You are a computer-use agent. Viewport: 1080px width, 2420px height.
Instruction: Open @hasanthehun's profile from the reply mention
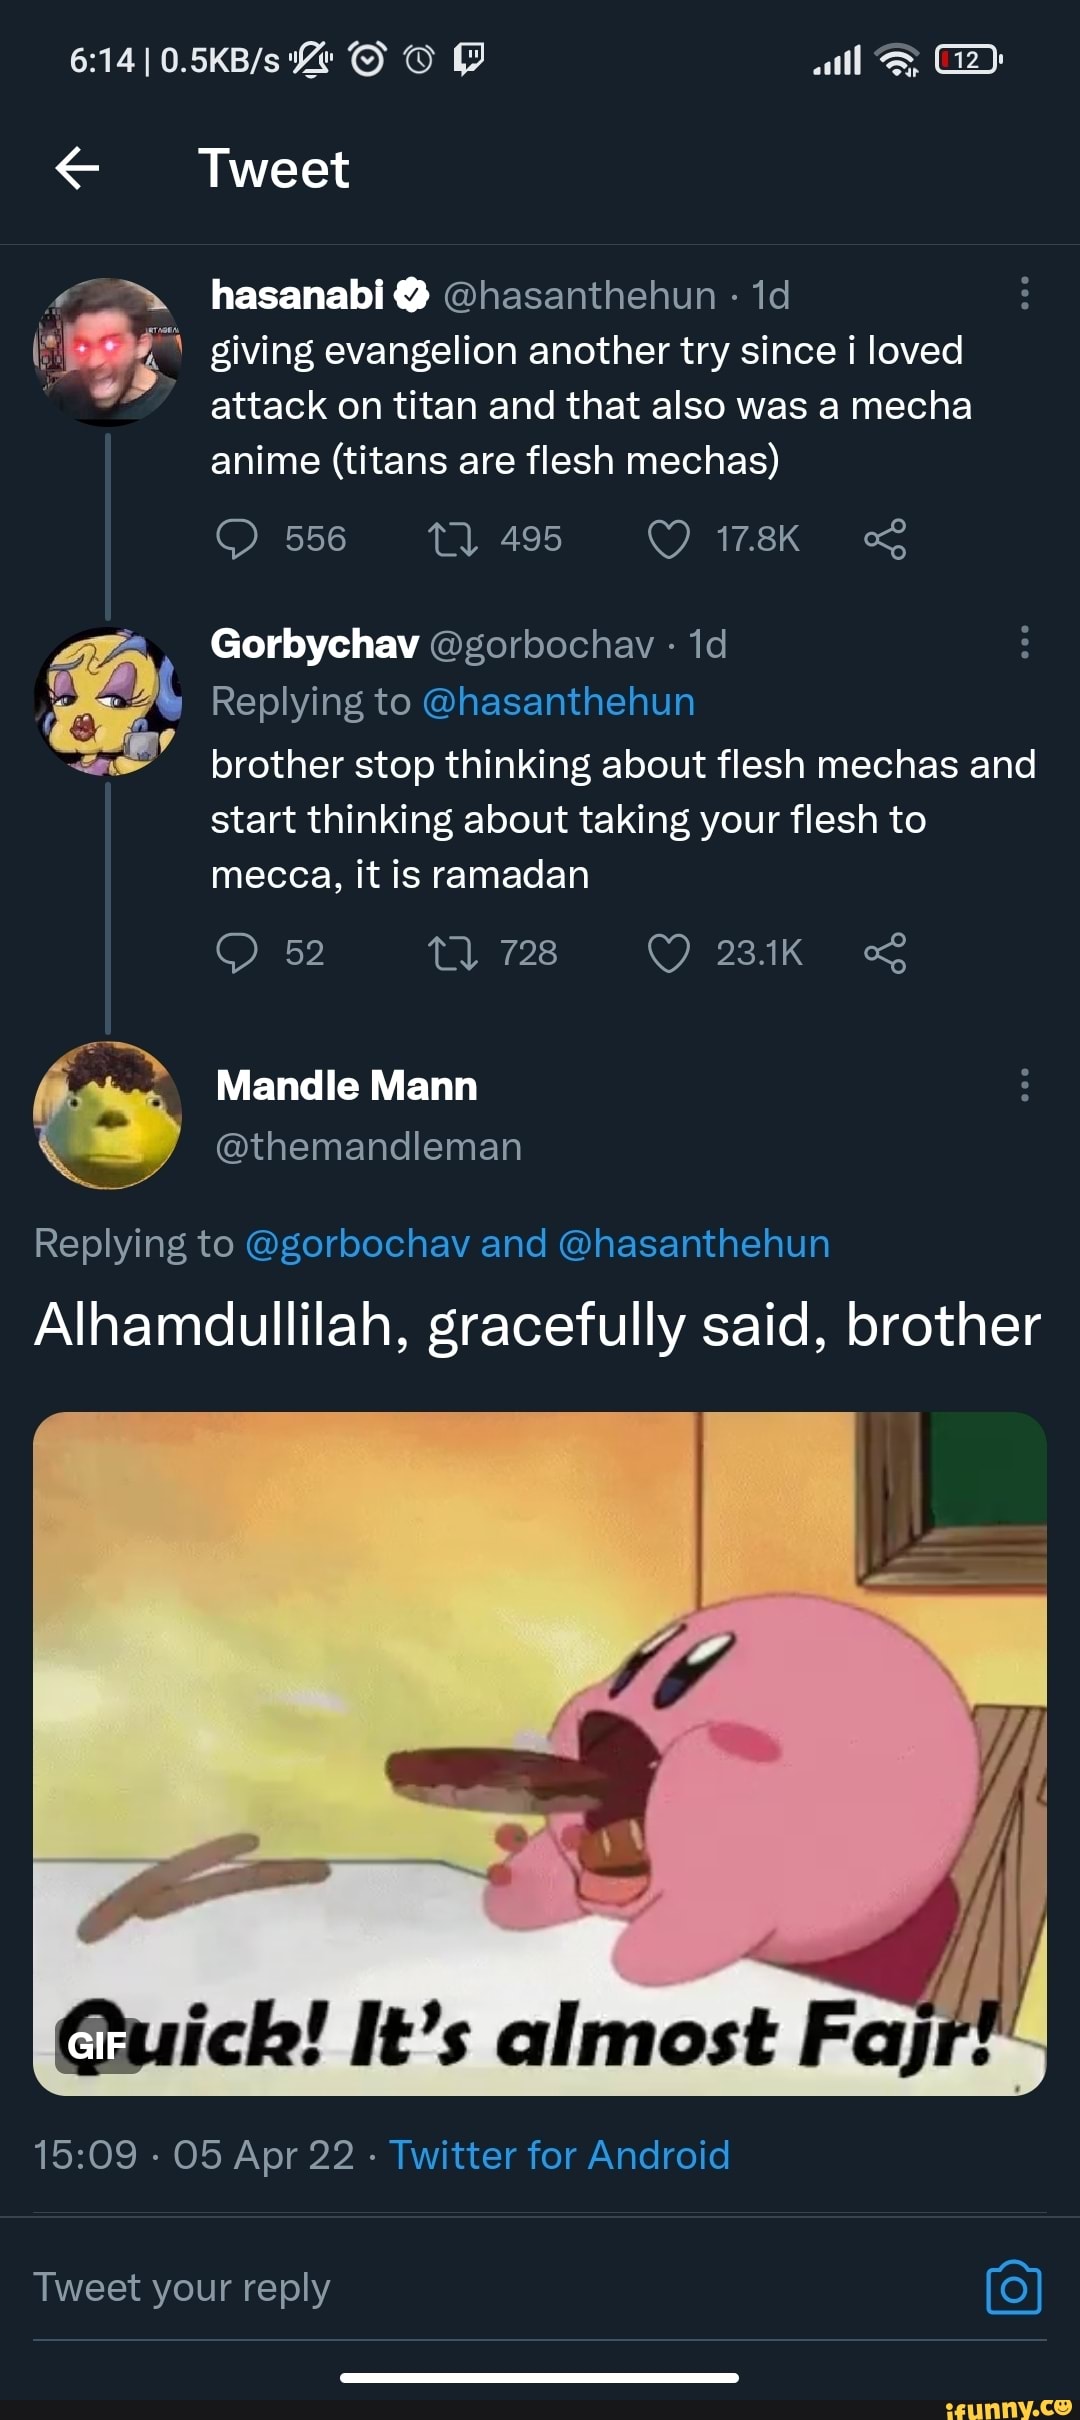560,701
